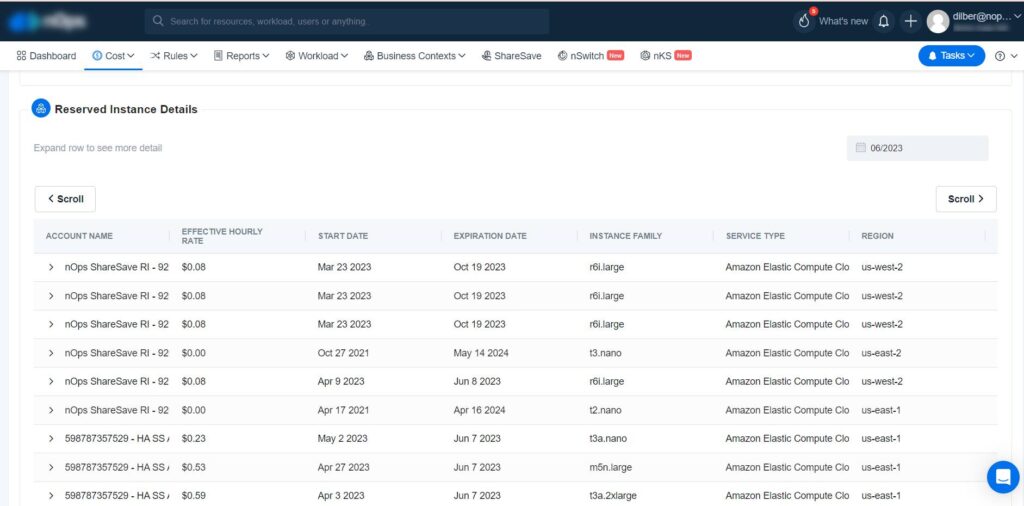Open the chat support bubble
This screenshot has height=506, width=1024.
pyautogui.click(x=1002, y=477)
